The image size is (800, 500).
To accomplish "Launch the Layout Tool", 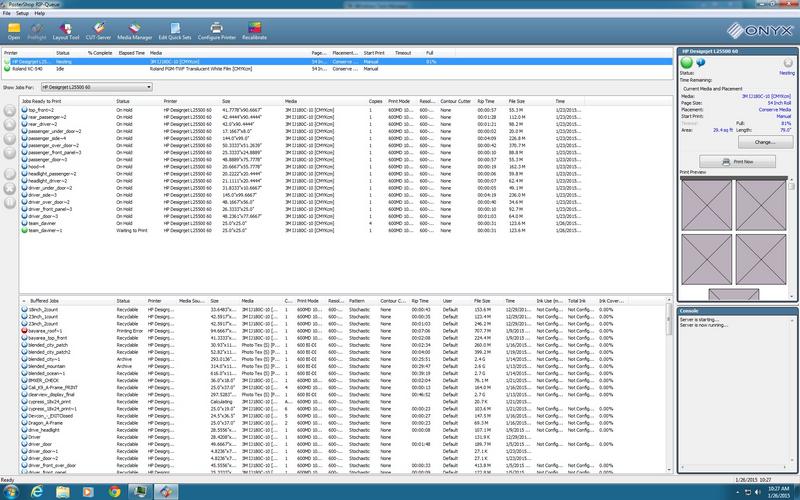I will pos(66,31).
